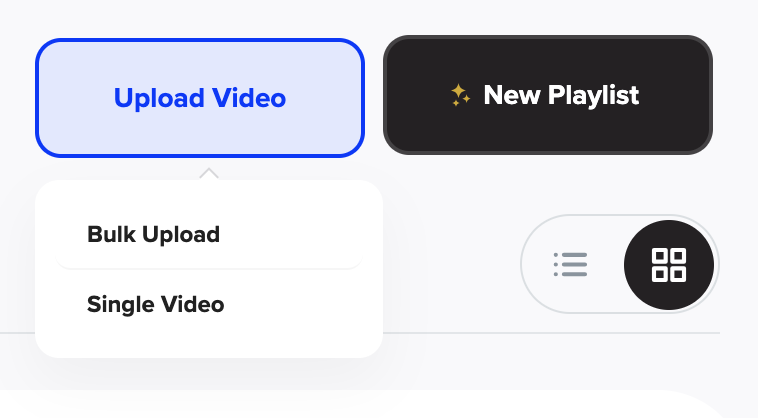
Task: Switch to grid view layout
Action: pyautogui.click(x=669, y=265)
